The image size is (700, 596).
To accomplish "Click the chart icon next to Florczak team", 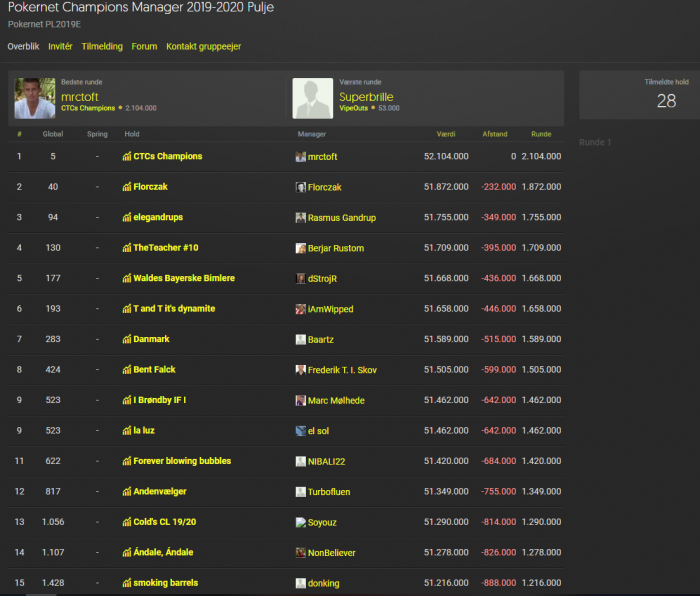I will pos(127,187).
